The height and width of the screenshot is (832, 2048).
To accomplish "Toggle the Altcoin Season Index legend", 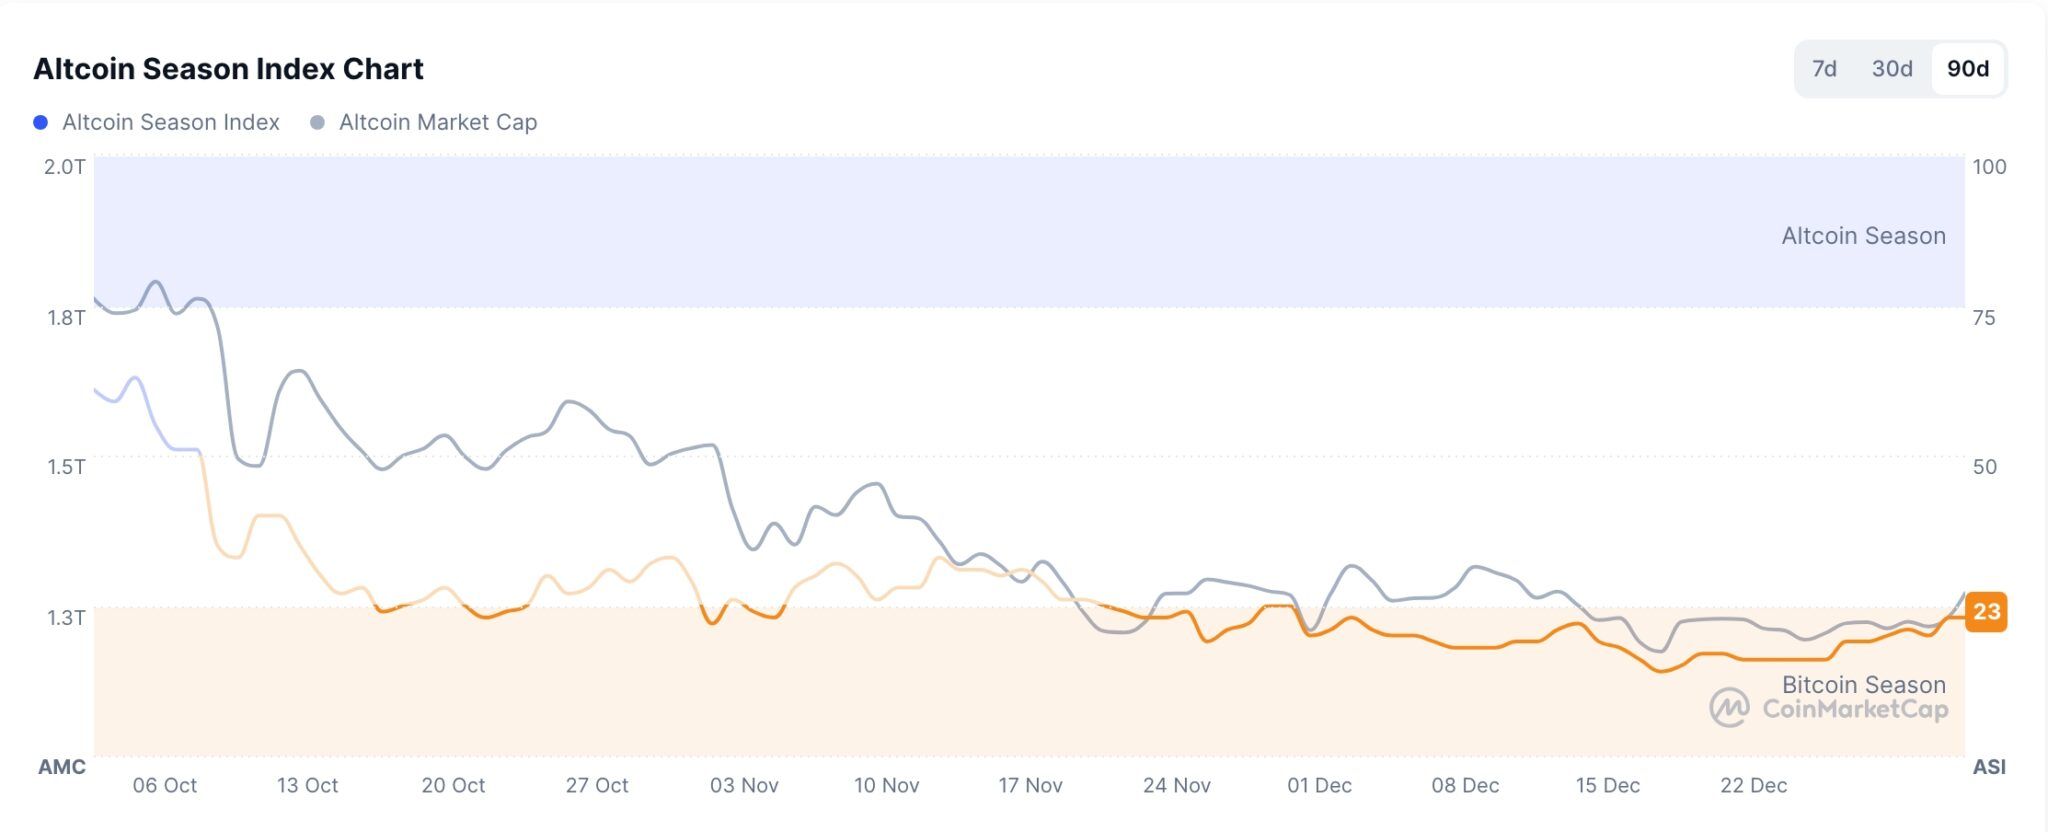I will tap(170, 122).
